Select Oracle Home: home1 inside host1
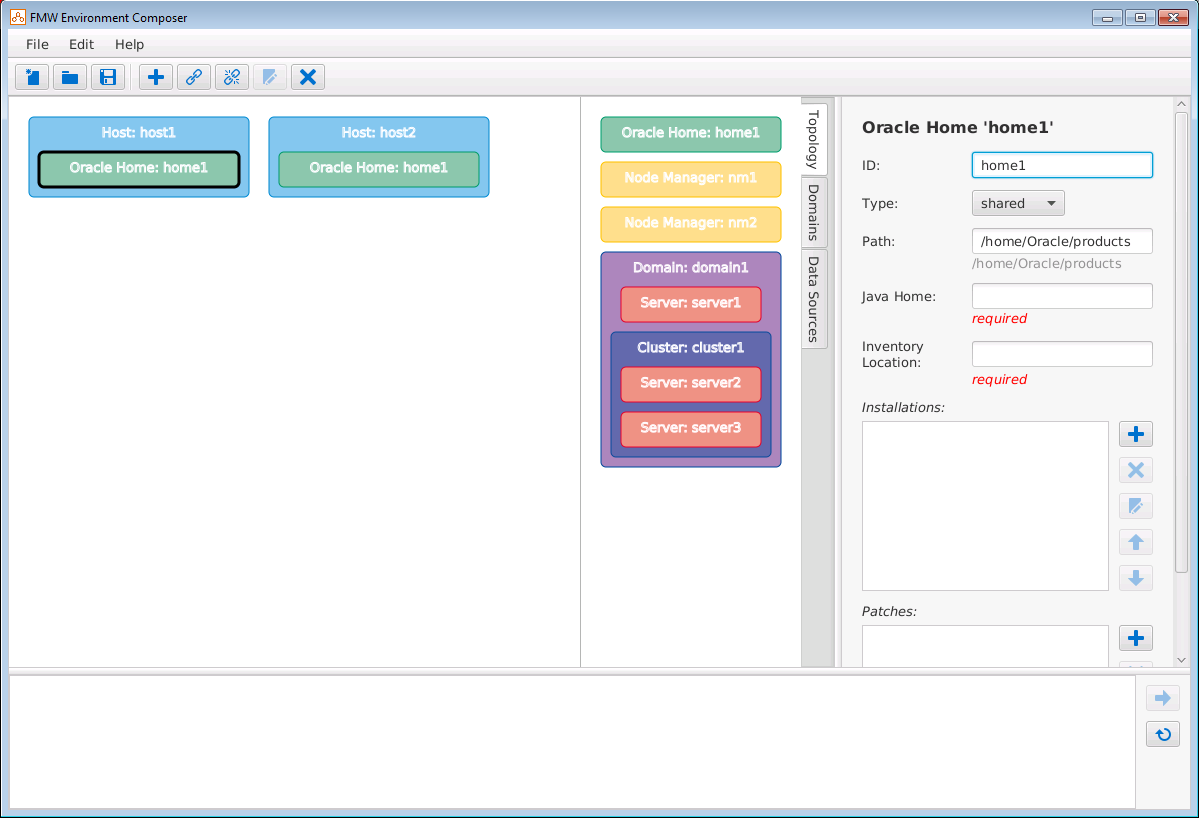1199x818 pixels. [139, 168]
